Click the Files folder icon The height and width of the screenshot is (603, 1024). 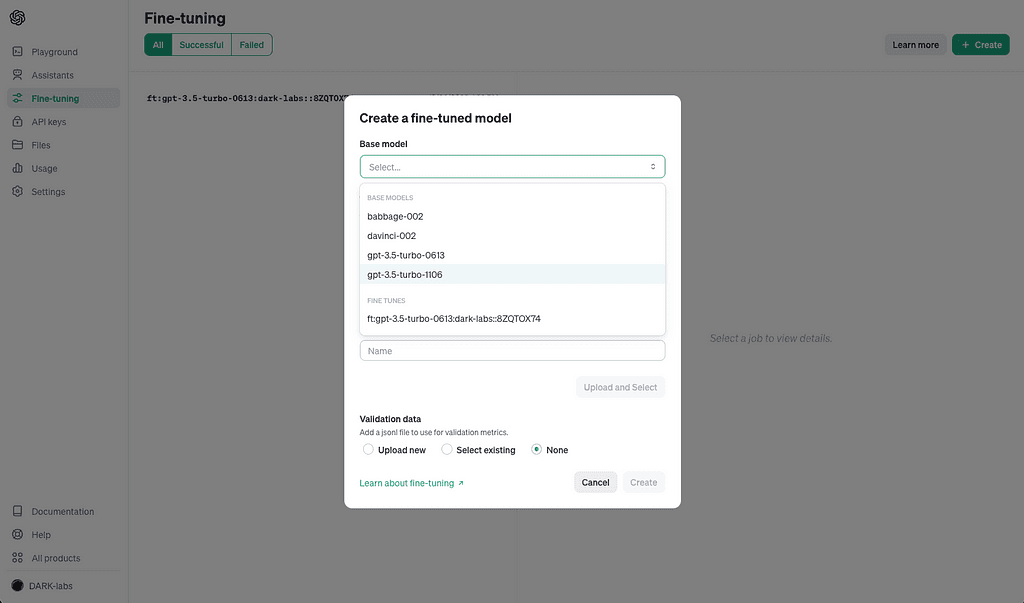[x=18, y=144]
